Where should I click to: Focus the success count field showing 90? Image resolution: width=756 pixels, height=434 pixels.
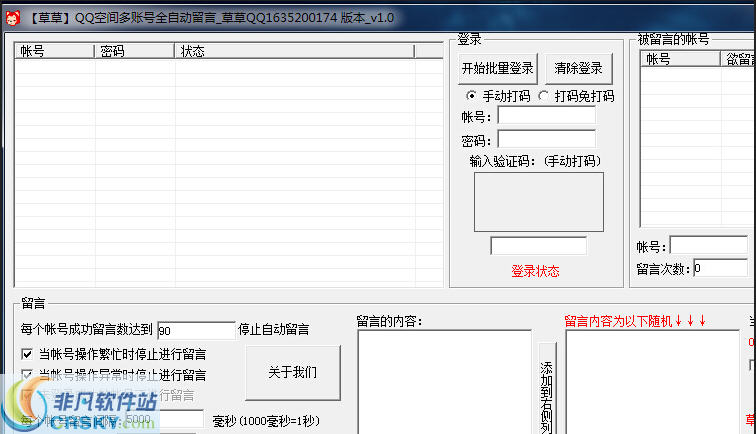coord(196,330)
